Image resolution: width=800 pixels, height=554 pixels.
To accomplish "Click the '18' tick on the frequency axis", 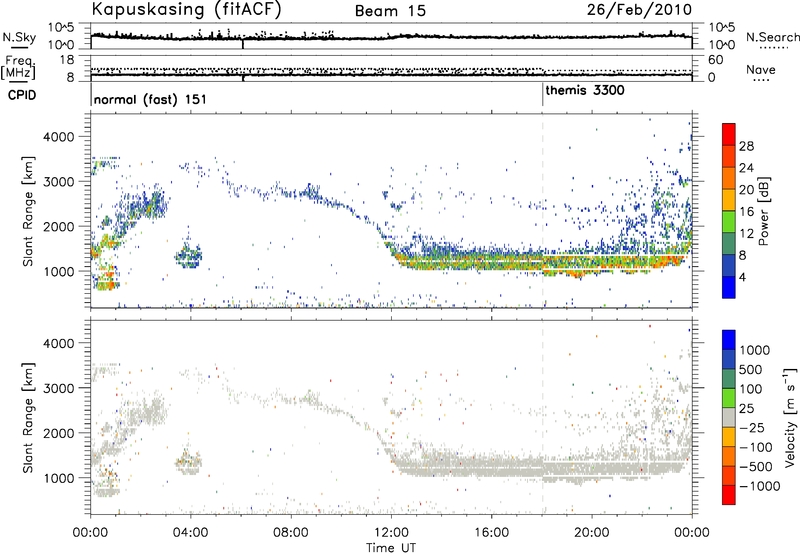I will 67,59.
